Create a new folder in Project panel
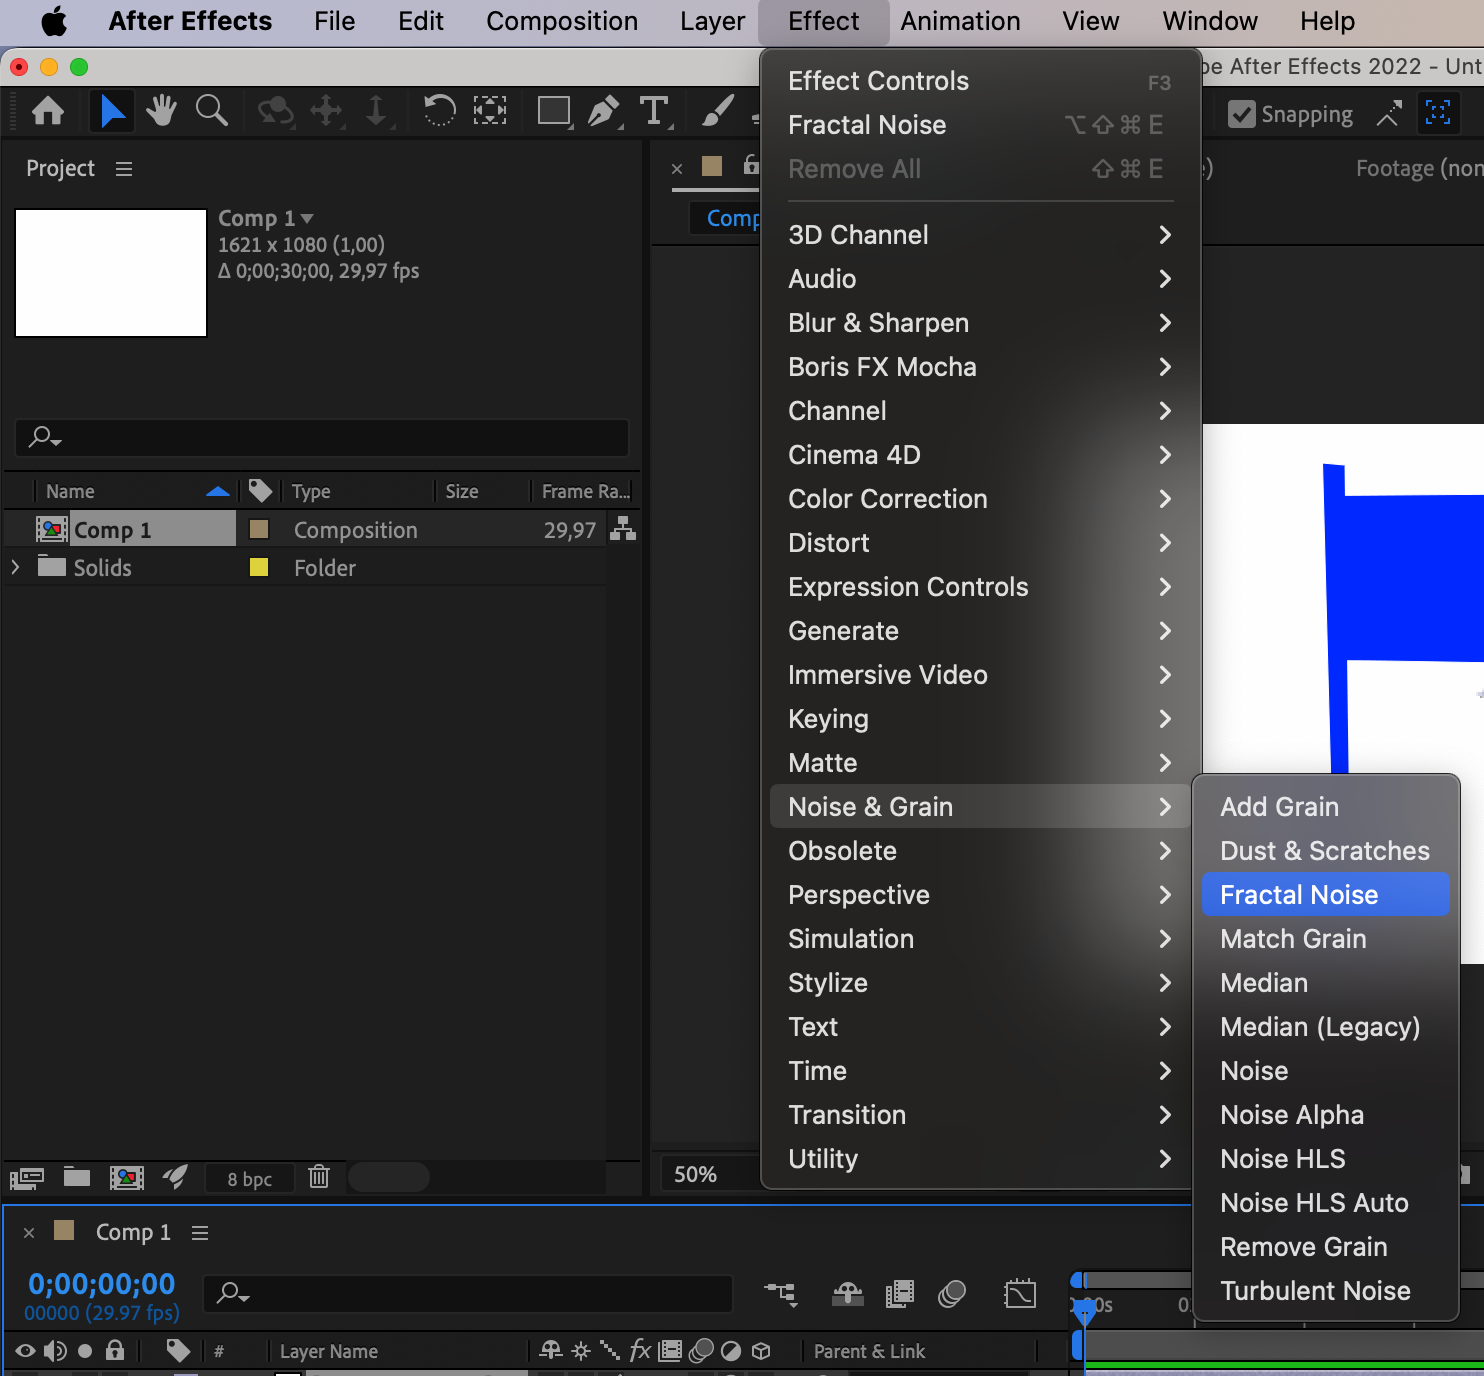 pos(77,1177)
